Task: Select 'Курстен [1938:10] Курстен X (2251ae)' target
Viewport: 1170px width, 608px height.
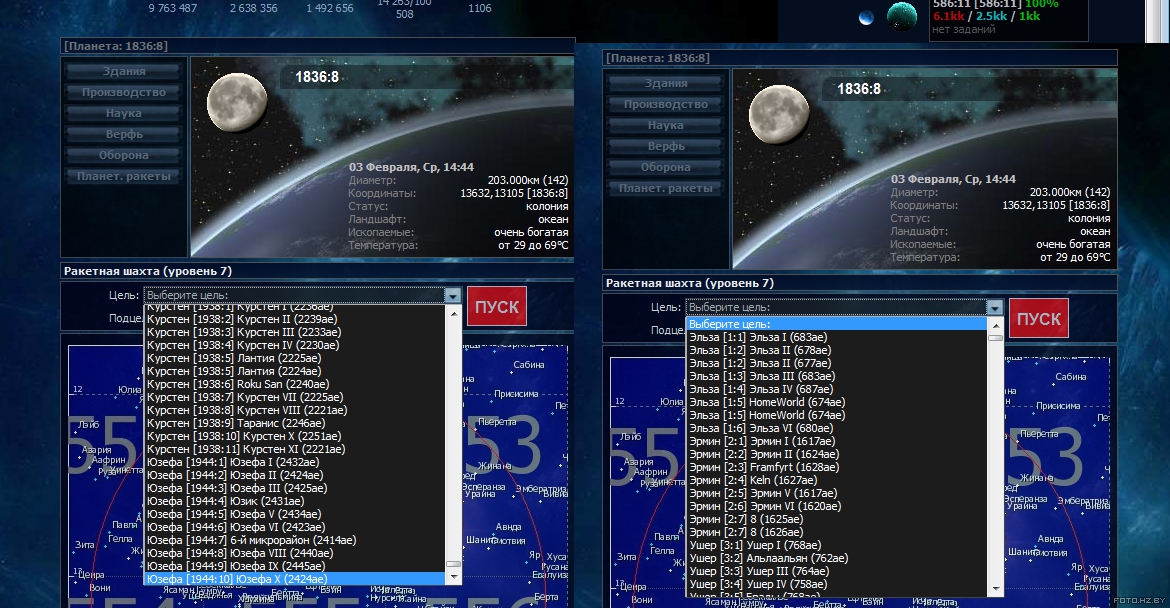Action: [295, 436]
